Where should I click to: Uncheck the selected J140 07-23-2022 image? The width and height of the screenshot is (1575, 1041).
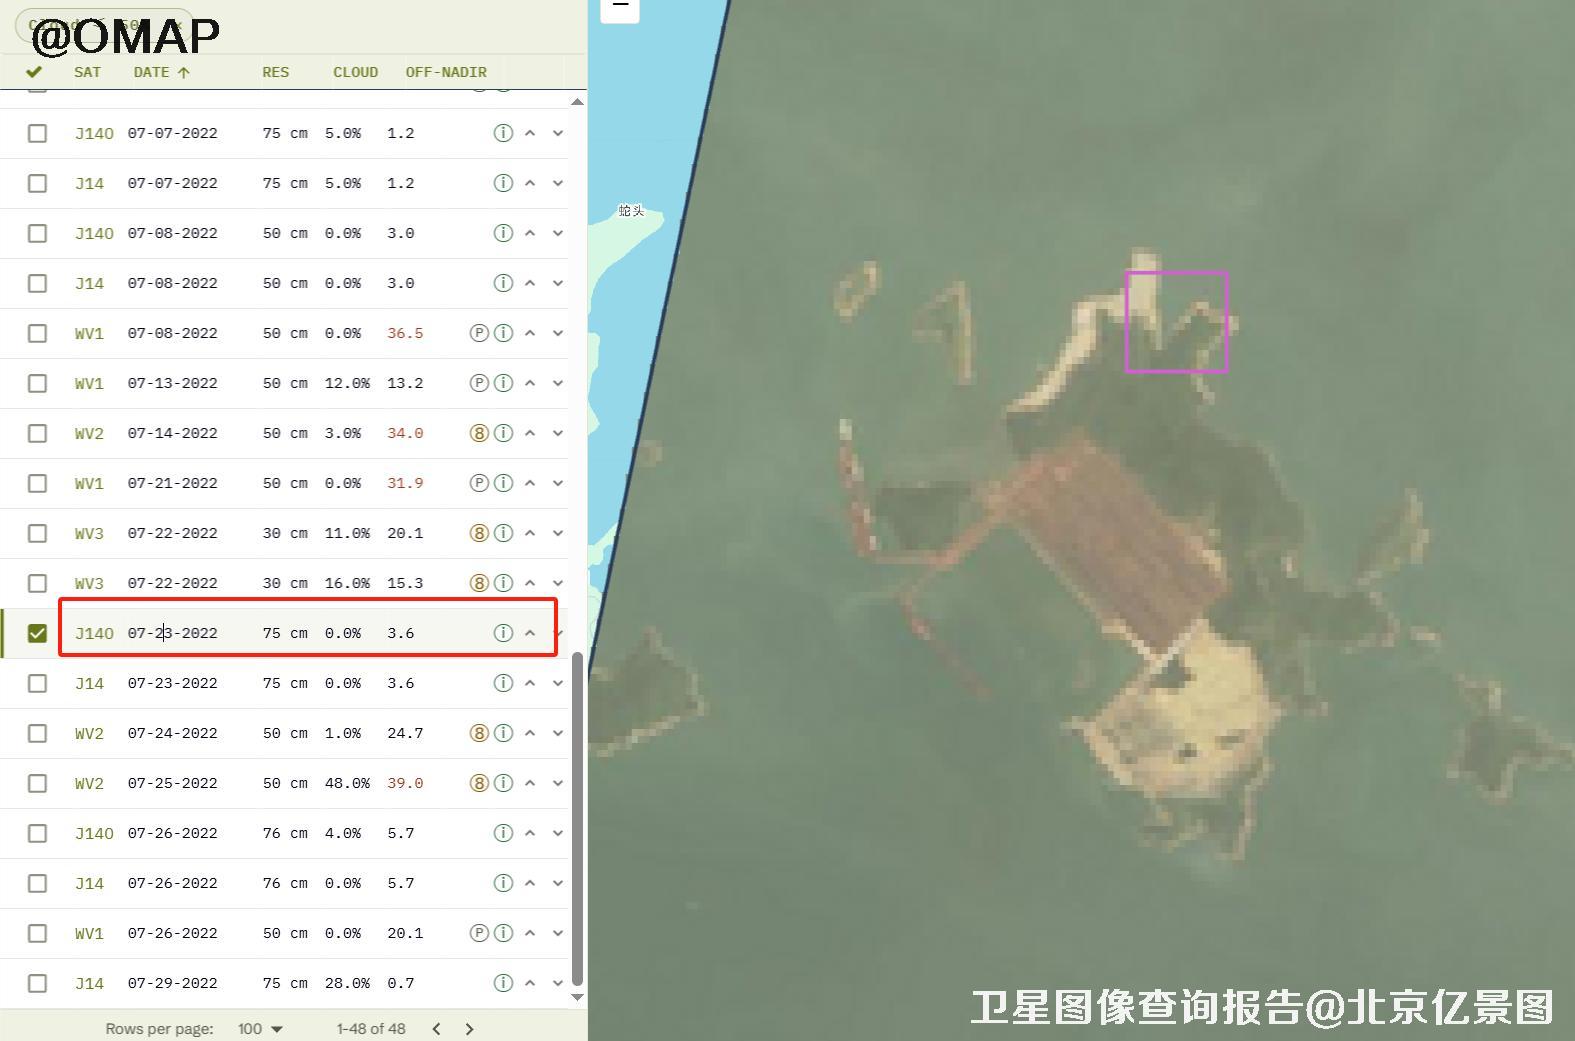pos(37,633)
